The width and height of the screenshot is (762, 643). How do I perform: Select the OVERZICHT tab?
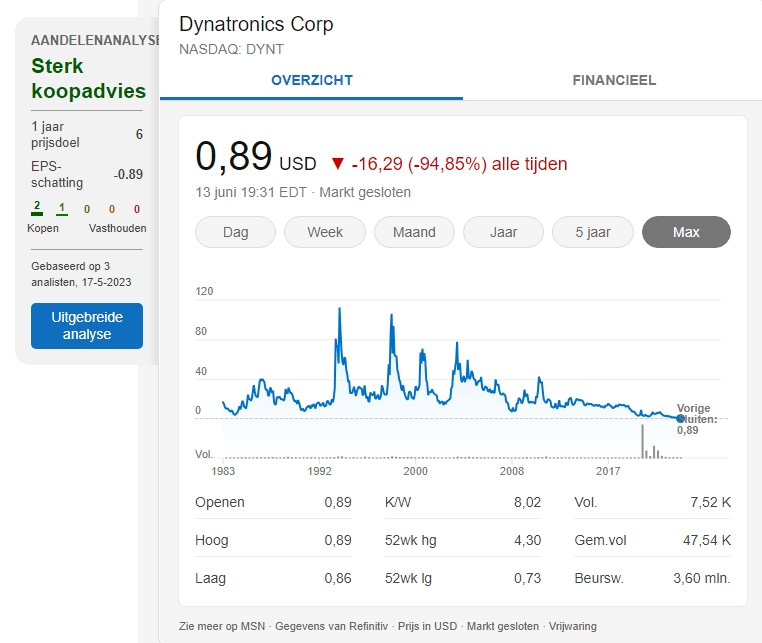312,80
